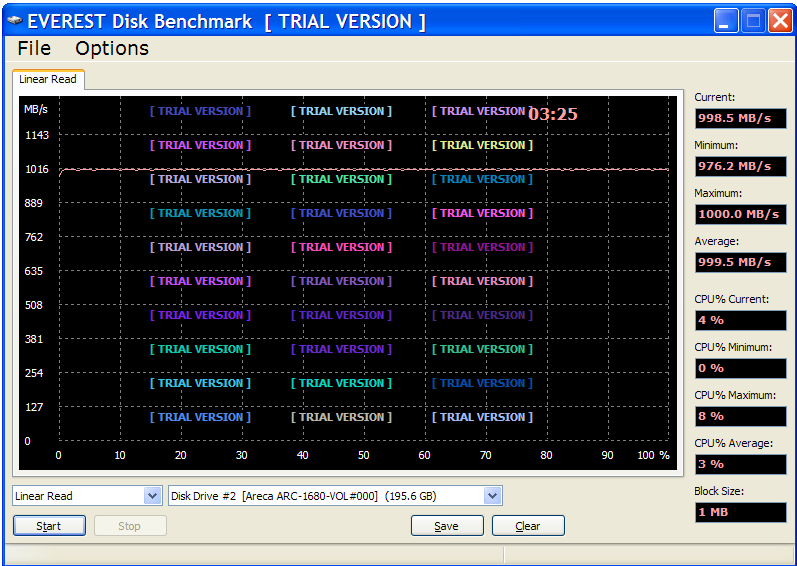Click the Start button

point(49,526)
